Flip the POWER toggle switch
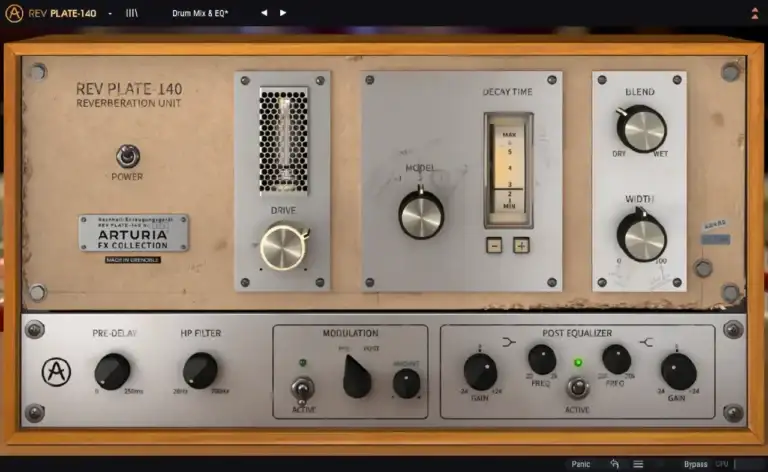Image resolution: width=768 pixels, height=472 pixels. tap(128, 156)
